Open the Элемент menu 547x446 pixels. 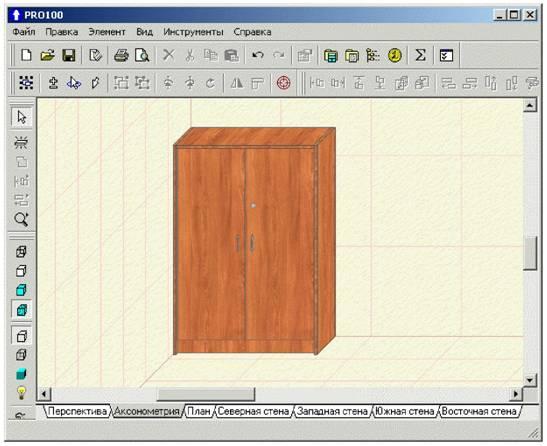click(x=107, y=32)
